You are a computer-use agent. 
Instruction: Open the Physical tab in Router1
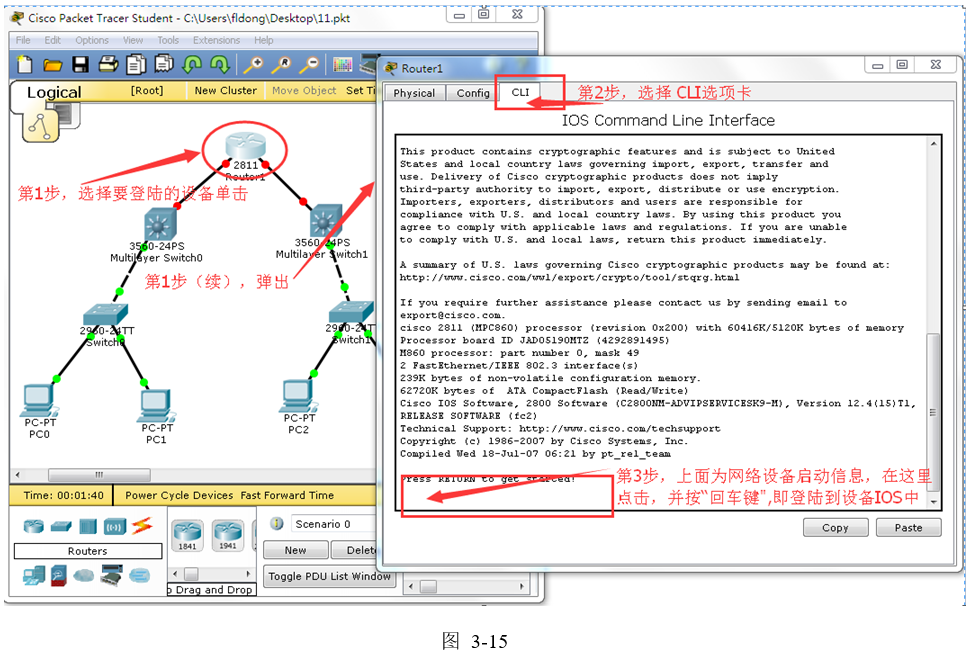coord(414,93)
